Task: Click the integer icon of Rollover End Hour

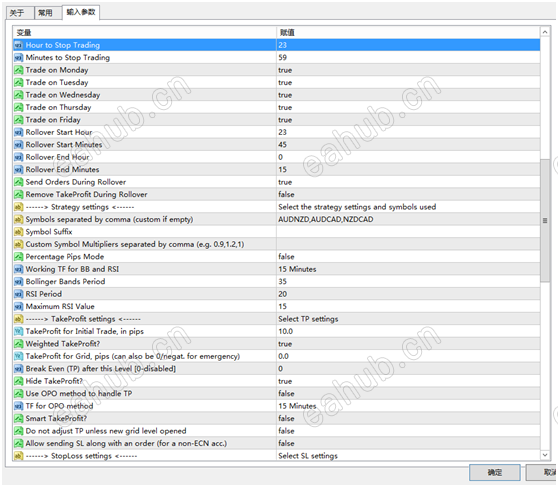Action: point(19,157)
